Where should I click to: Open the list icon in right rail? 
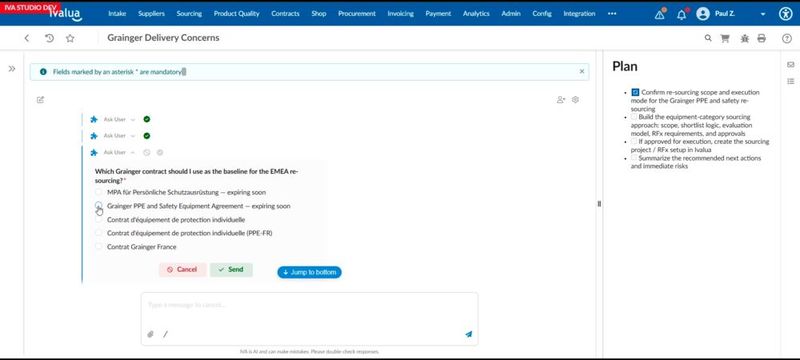point(791,81)
